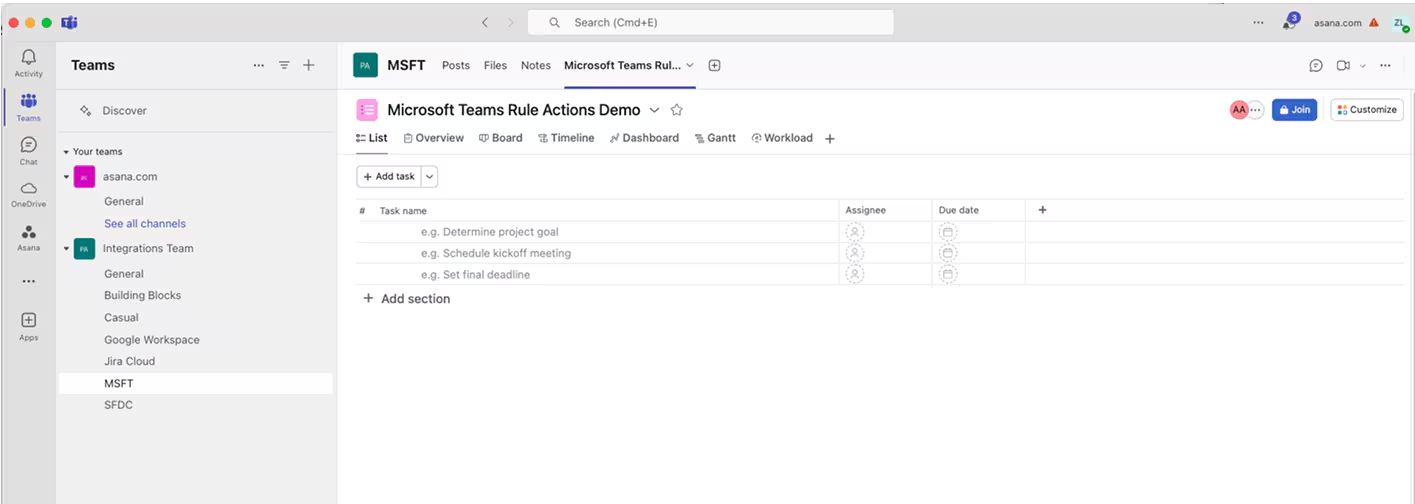Launch the Asana app in sidebar
Image resolution: width=1415 pixels, height=504 pixels.
point(28,237)
